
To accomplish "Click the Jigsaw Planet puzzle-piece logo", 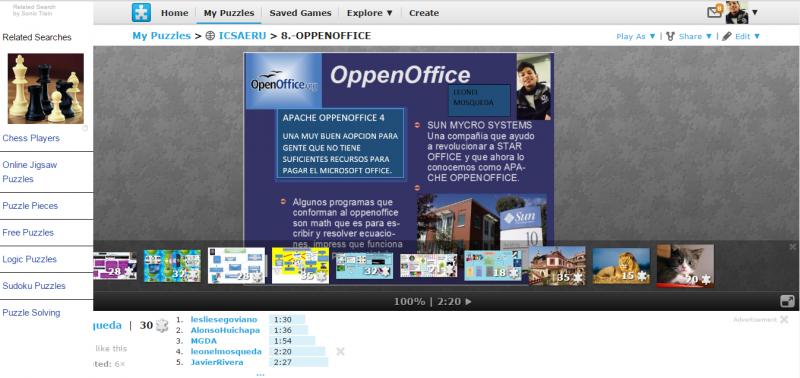I will (141, 13).
